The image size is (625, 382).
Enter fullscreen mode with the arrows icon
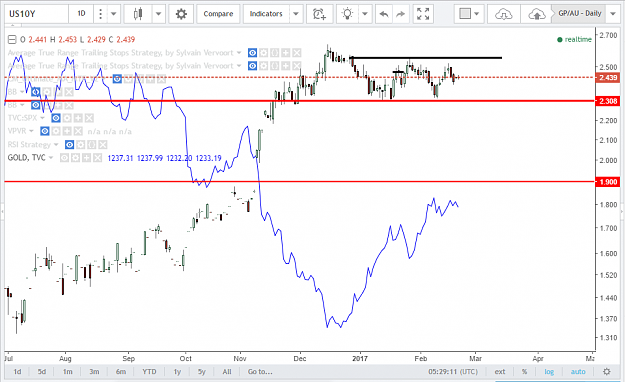423,14
